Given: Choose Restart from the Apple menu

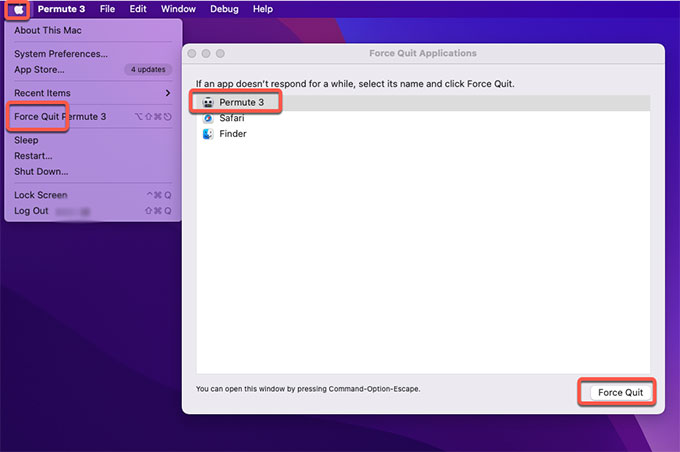Looking at the screenshot, I should 33,156.
